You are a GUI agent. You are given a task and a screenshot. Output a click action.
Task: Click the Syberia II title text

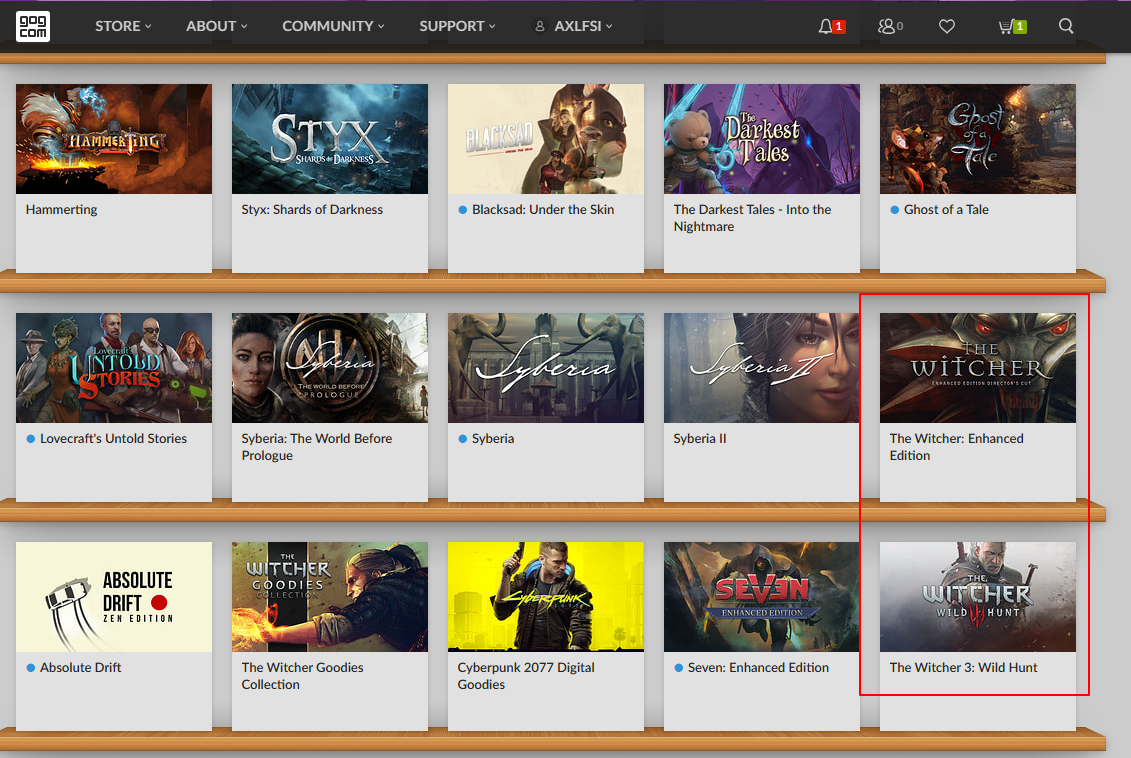coord(700,439)
